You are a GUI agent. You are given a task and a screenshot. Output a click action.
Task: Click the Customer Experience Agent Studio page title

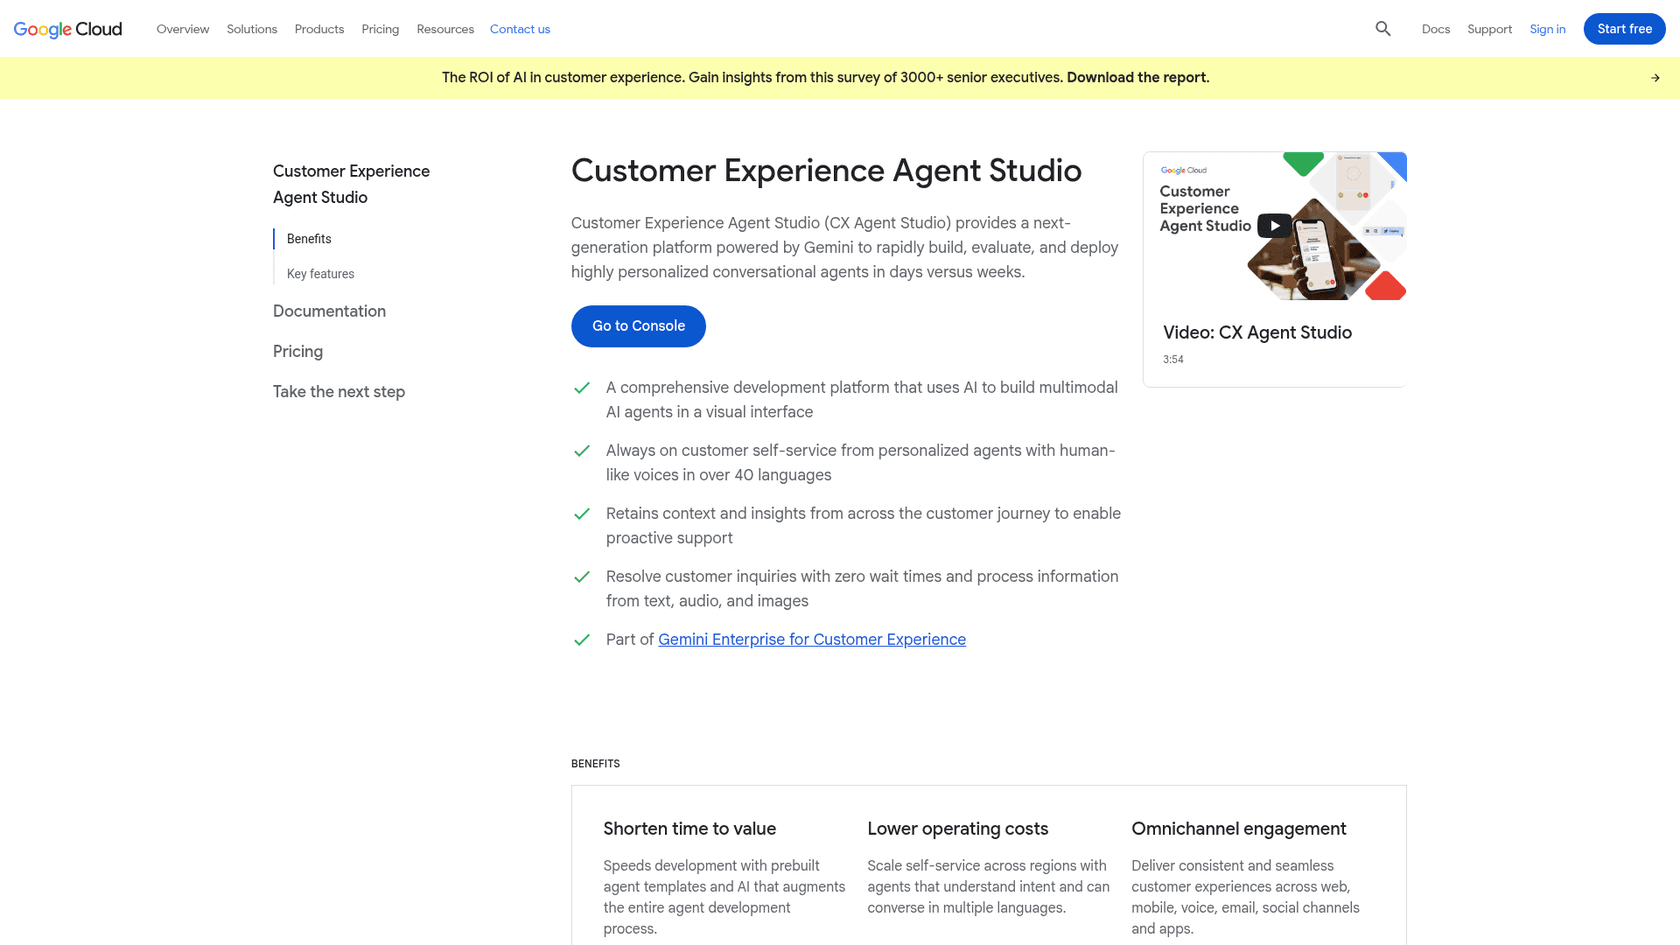pos(826,171)
